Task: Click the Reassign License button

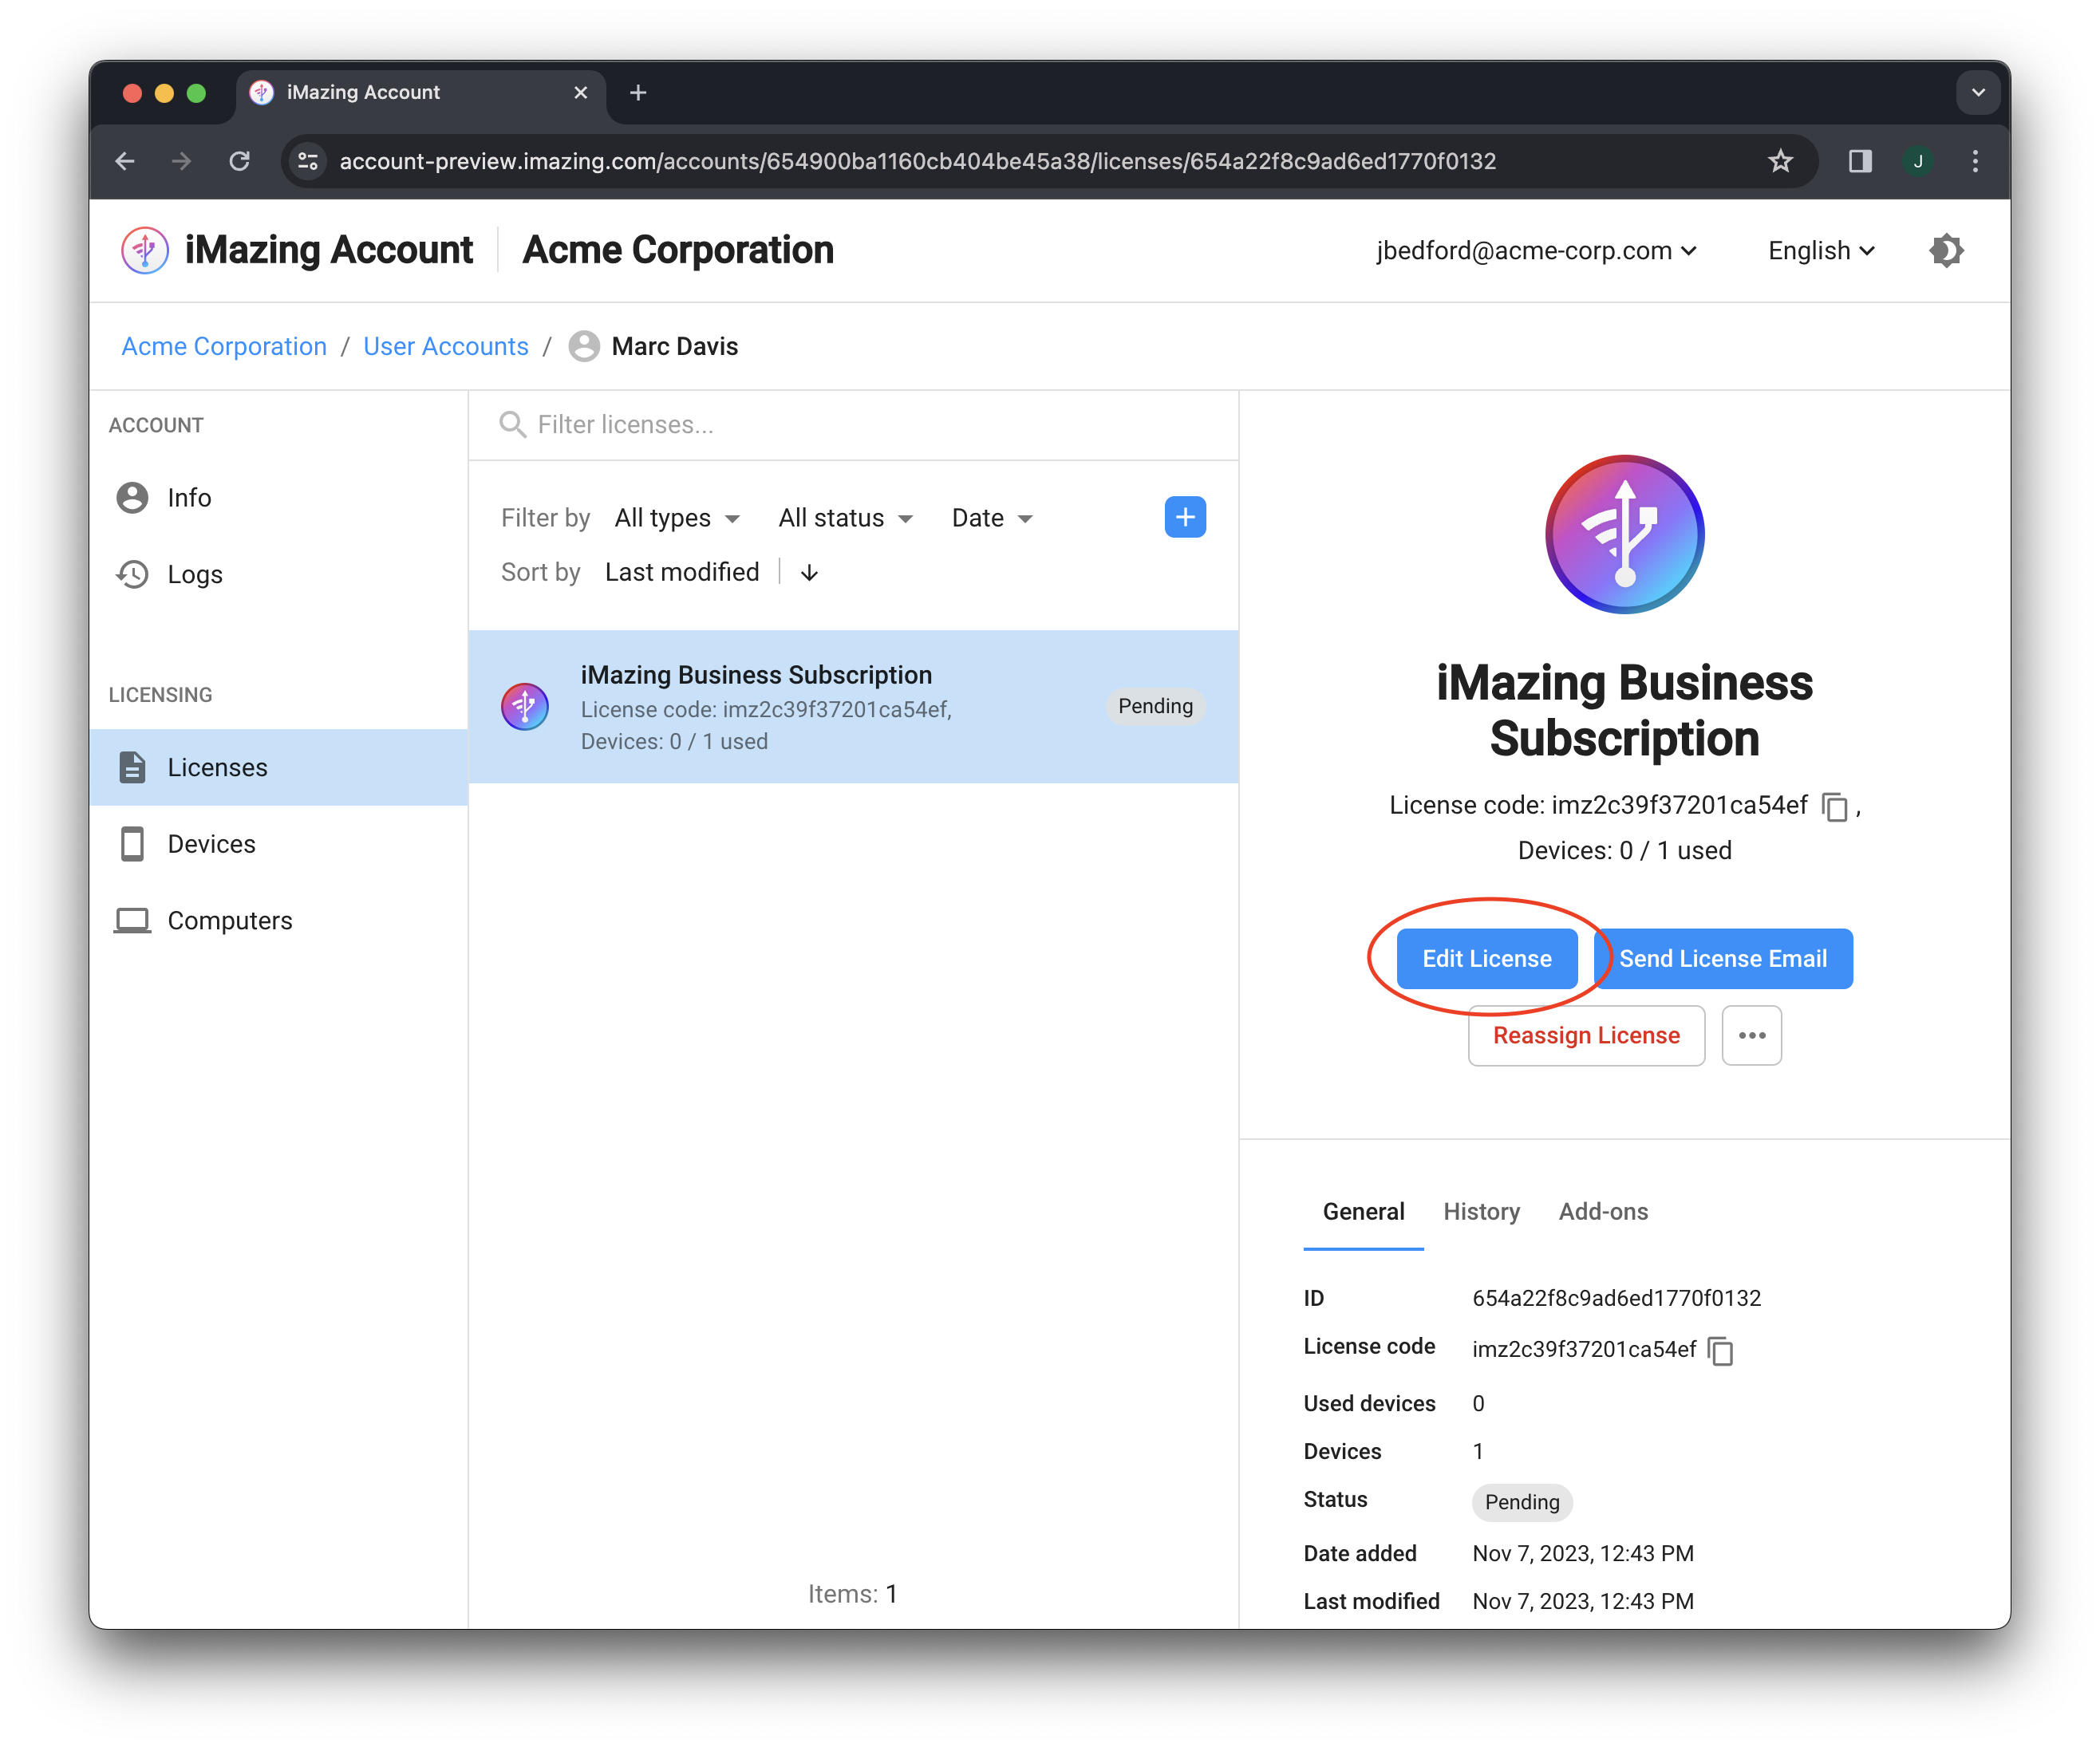Action: (1584, 1035)
